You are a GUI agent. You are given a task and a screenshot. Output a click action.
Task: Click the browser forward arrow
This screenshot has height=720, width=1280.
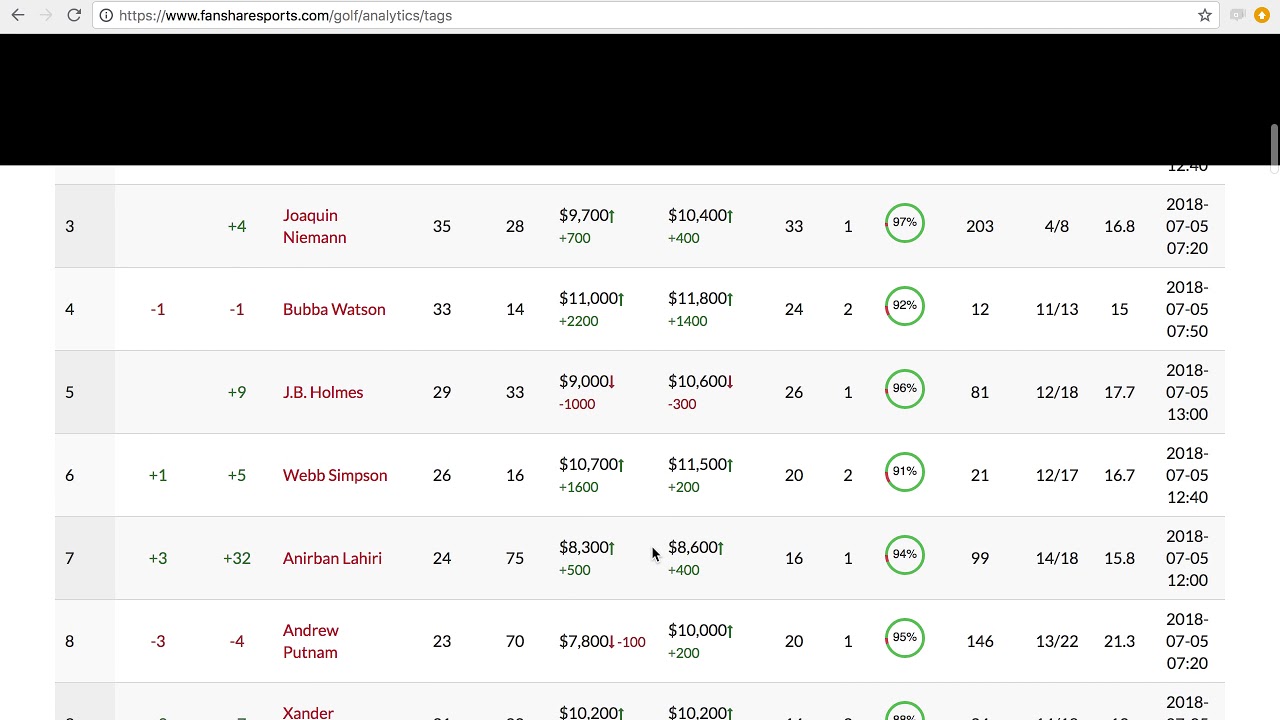coord(46,15)
